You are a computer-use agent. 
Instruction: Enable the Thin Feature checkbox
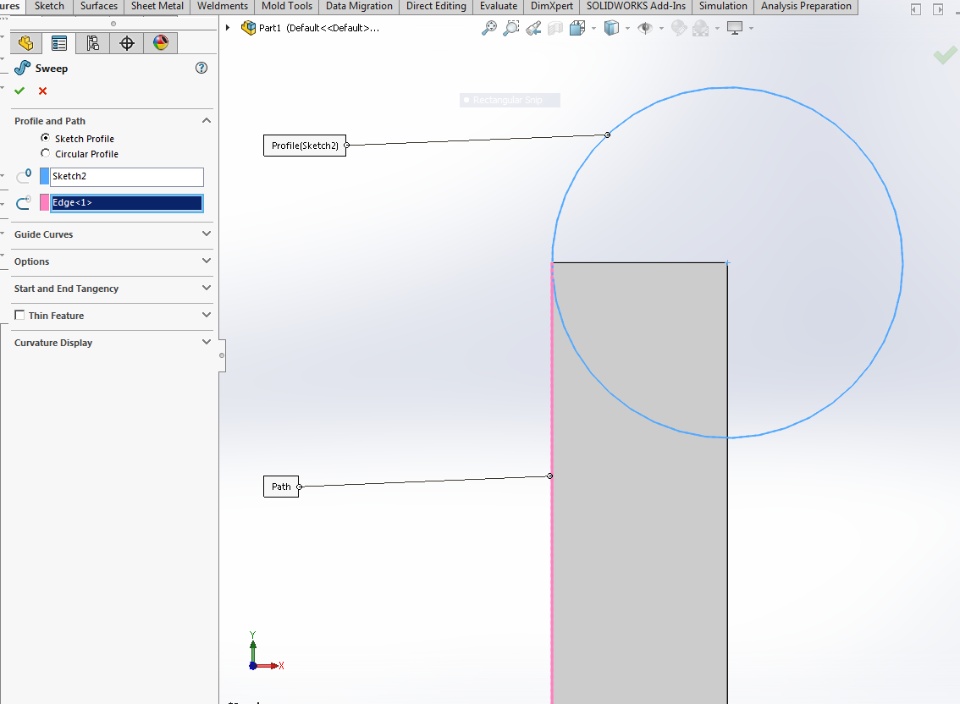[x=20, y=315]
